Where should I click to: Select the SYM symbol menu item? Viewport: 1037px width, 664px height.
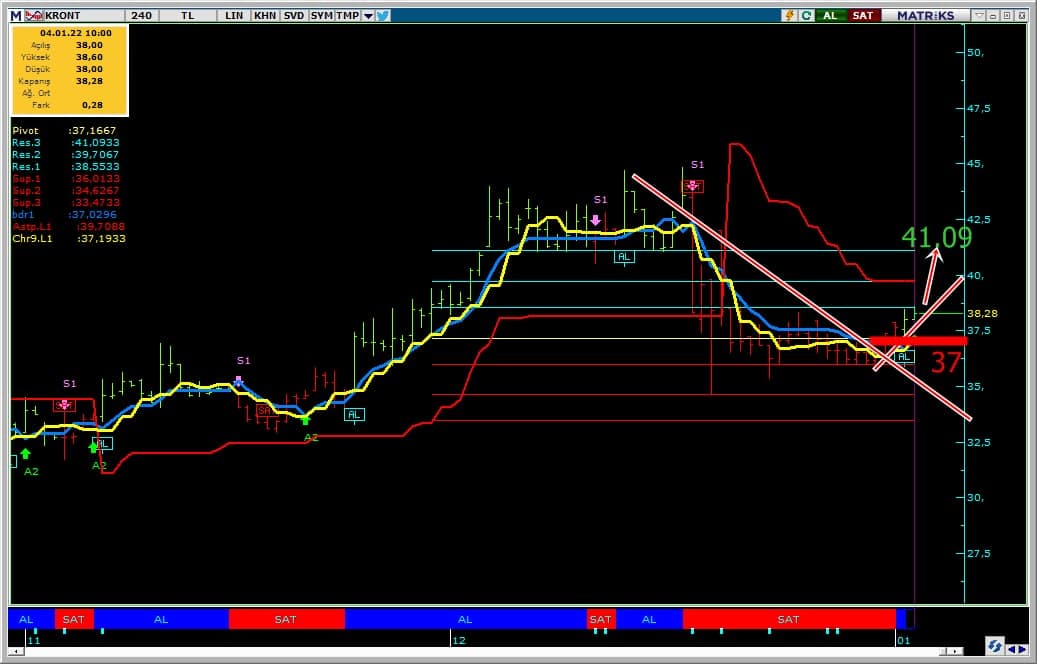tap(321, 16)
